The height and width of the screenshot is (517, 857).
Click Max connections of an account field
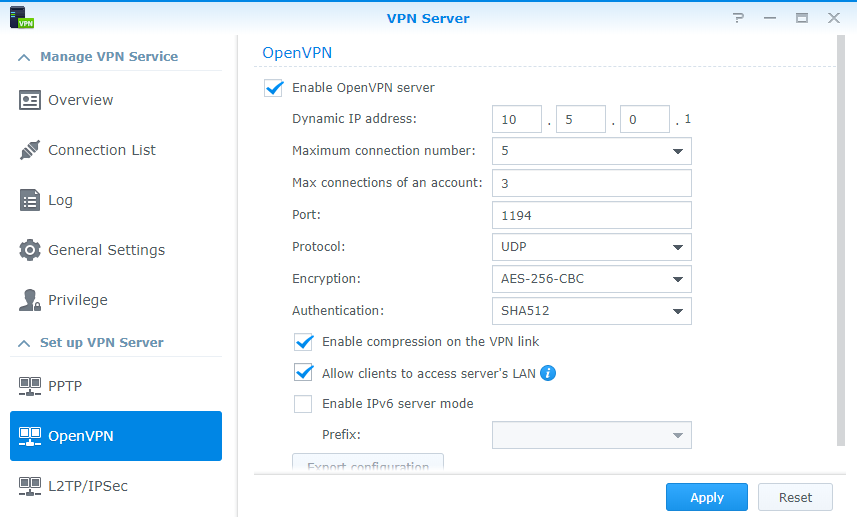click(x=592, y=183)
